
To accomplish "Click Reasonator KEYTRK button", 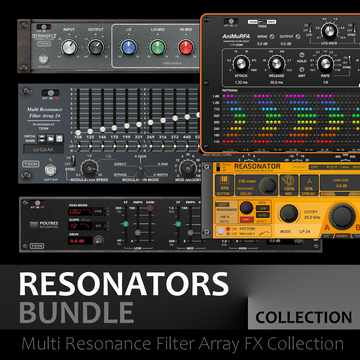I will coord(224,185).
